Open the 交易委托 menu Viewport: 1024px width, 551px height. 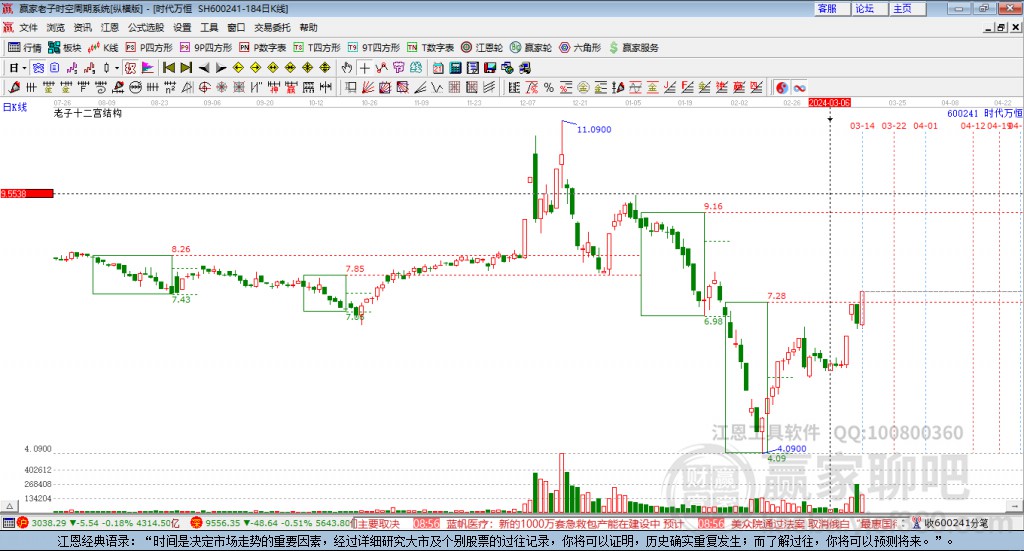(x=272, y=27)
